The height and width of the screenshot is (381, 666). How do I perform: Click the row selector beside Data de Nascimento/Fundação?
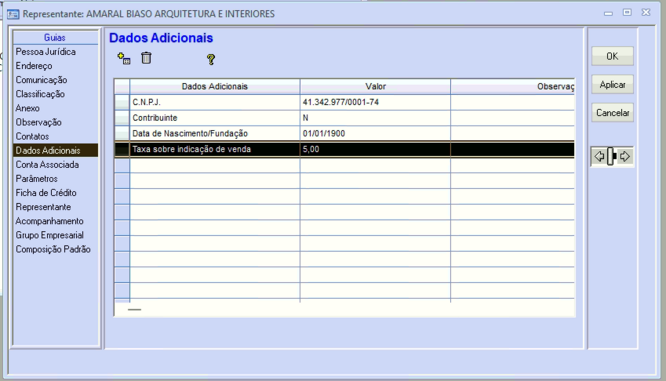coord(122,133)
